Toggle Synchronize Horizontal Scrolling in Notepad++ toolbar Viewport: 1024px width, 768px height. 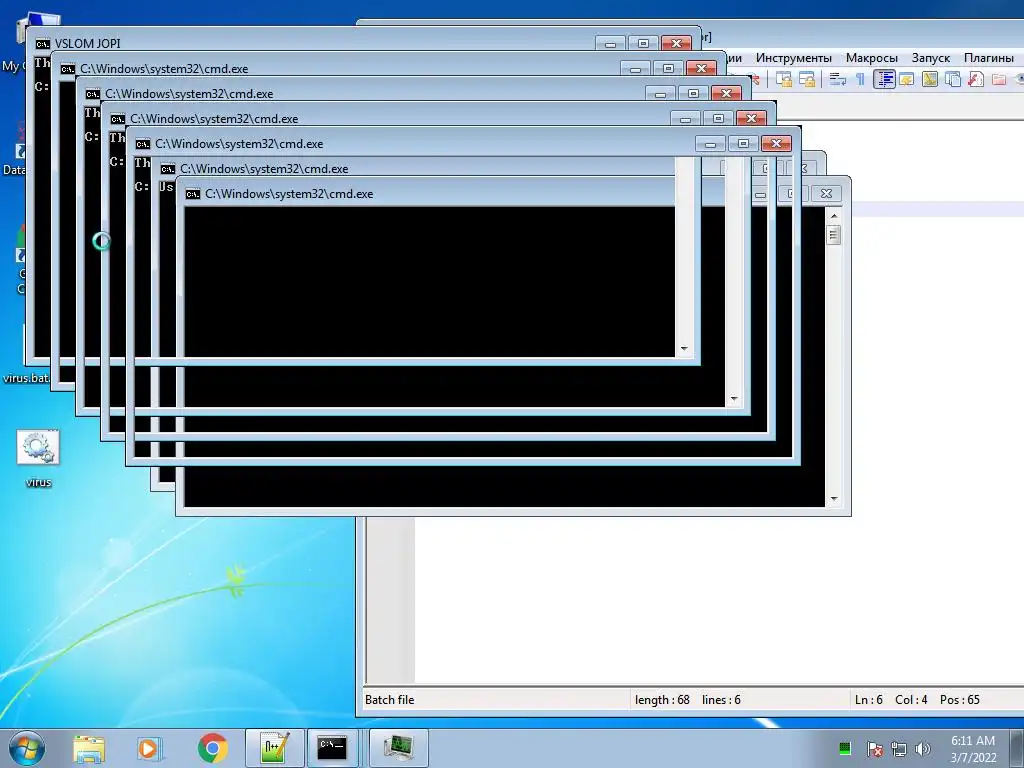(807, 80)
